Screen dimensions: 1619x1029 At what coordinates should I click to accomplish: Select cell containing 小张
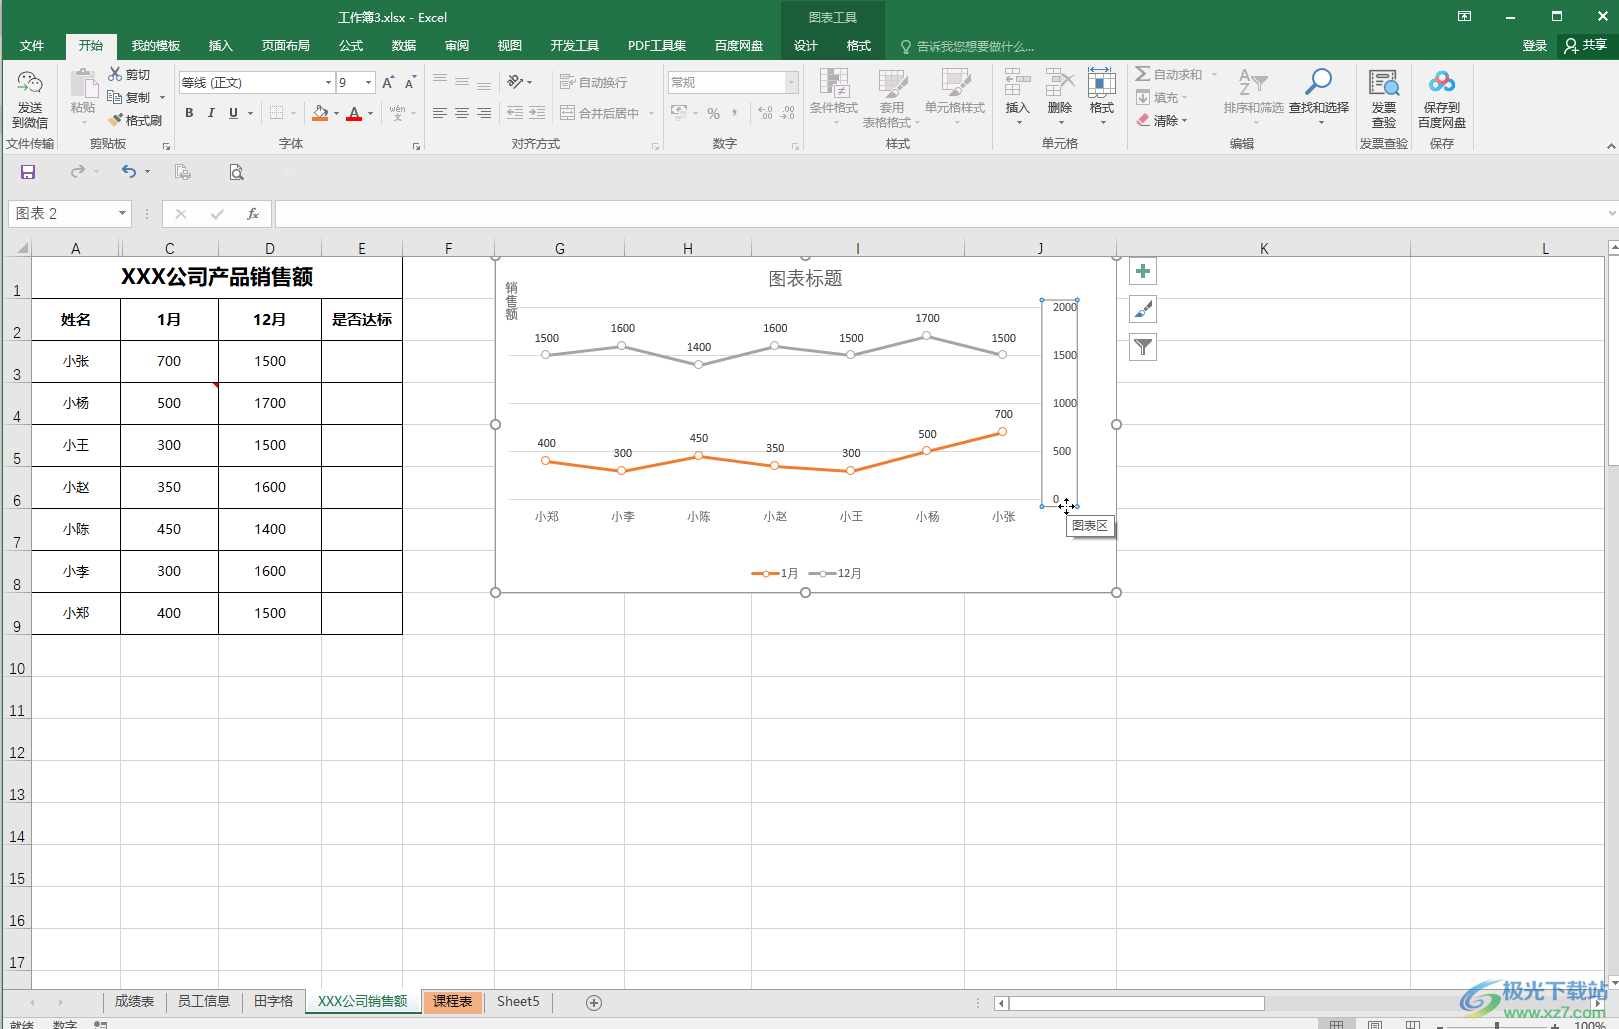76,361
